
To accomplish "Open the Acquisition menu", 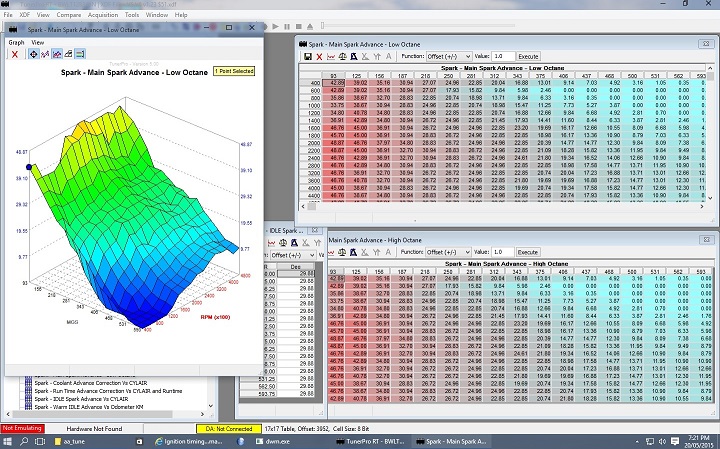I will point(103,15).
